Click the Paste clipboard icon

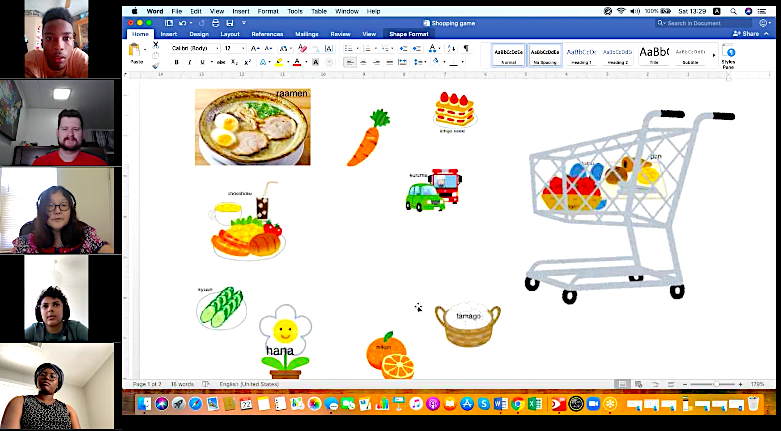coord(135,51)
